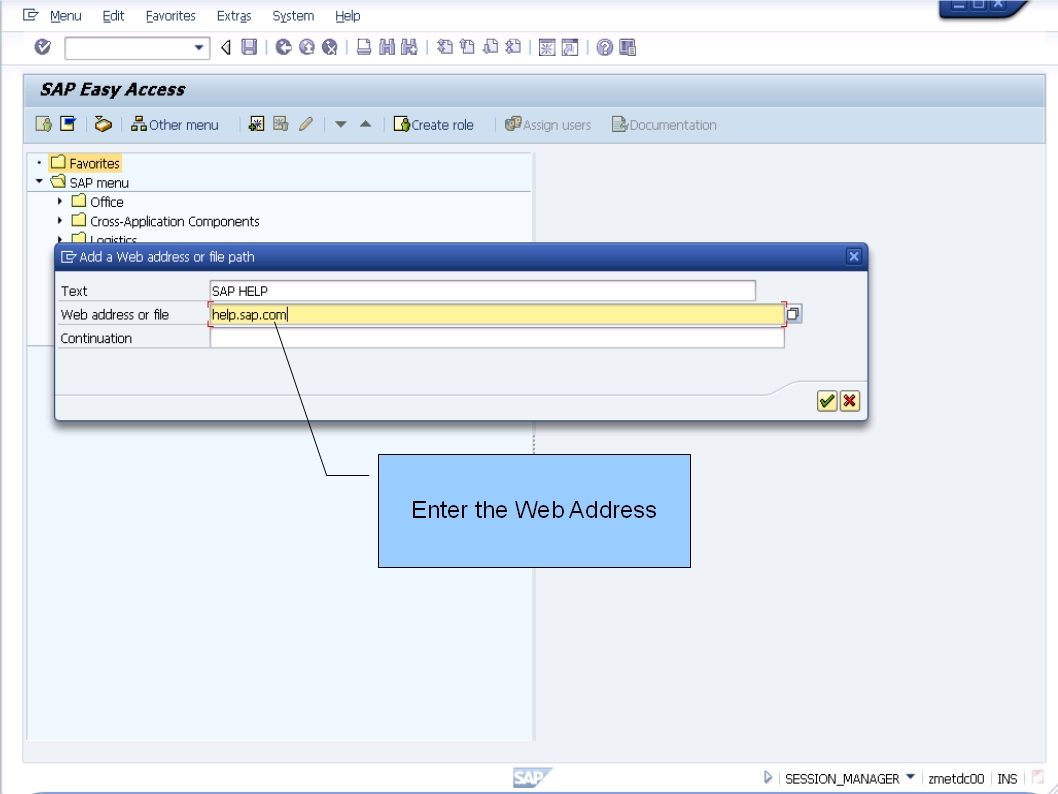The width and height of the screenshot is (1058, 794).
Task: Click the Save diskette icon
Action: tap(250, 47)
